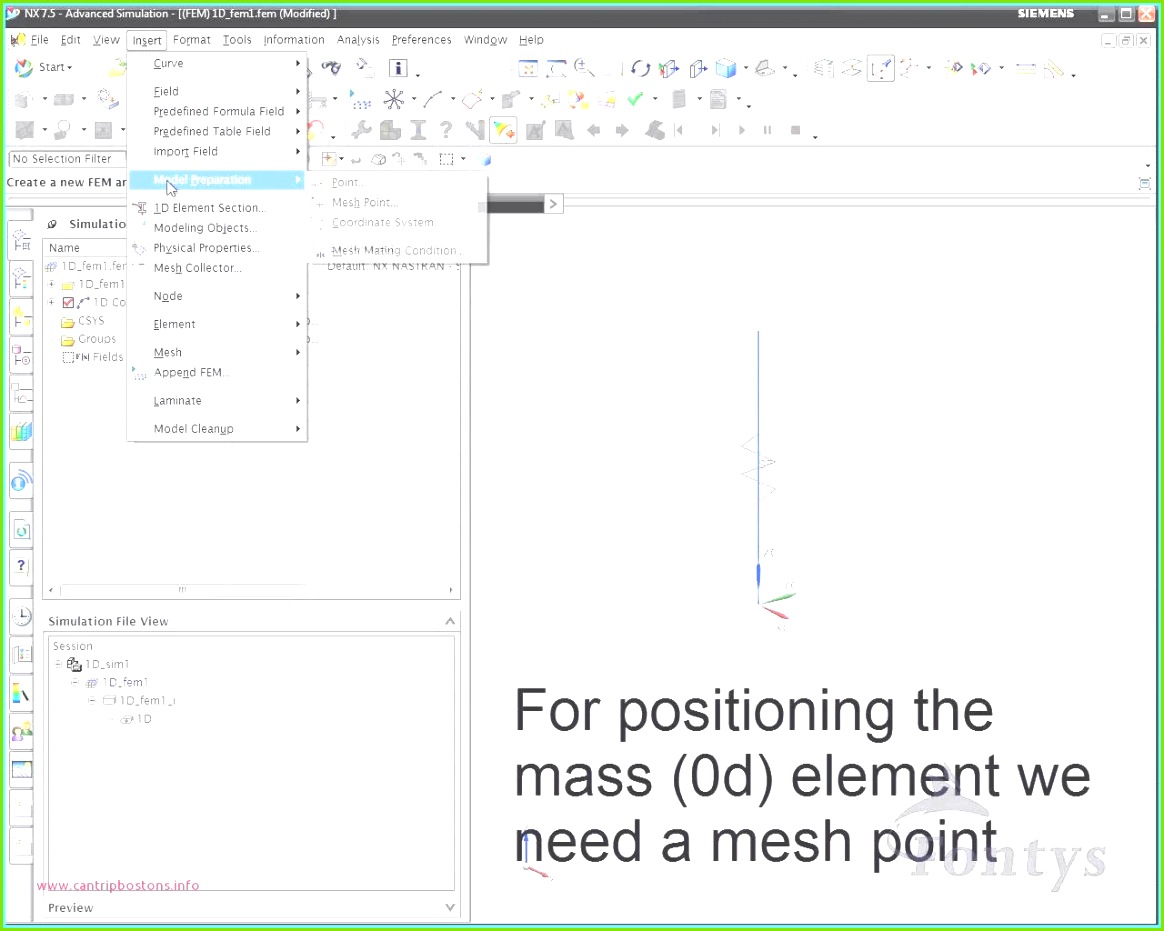Click the Fit view toolbar icon

[x=528, y=69]
